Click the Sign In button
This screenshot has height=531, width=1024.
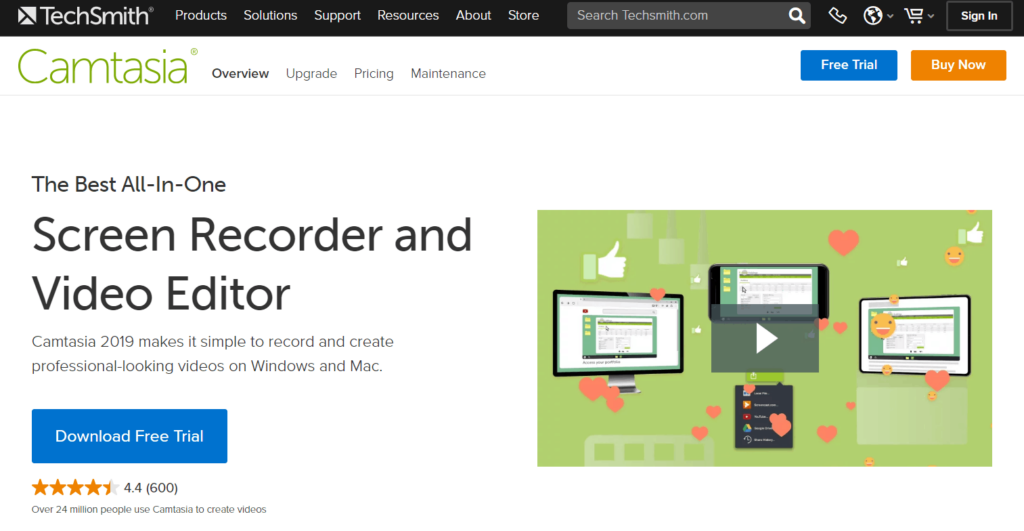pos(979,16)
